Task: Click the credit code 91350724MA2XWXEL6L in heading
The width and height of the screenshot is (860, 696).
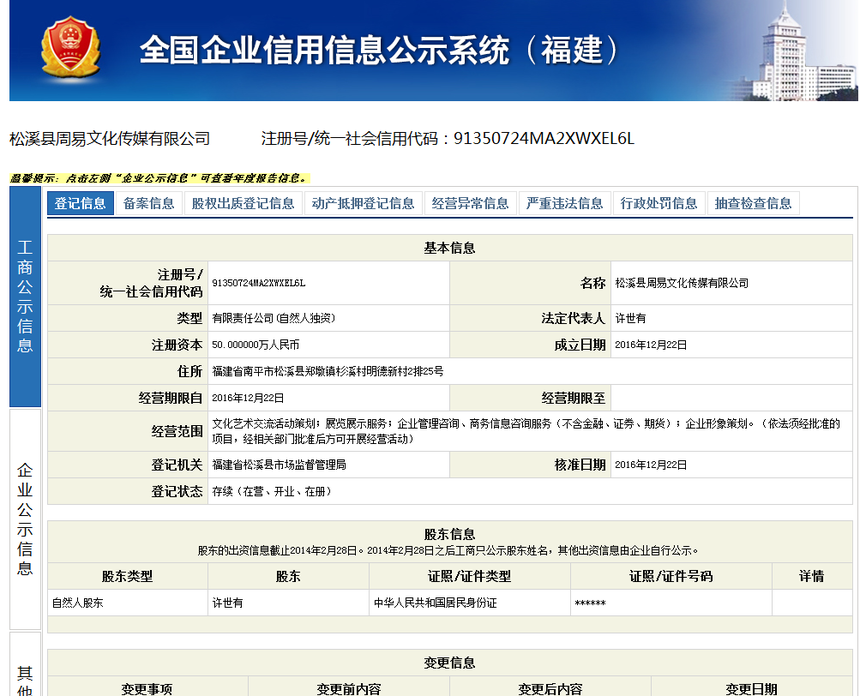Action: (x=544, y=139)
